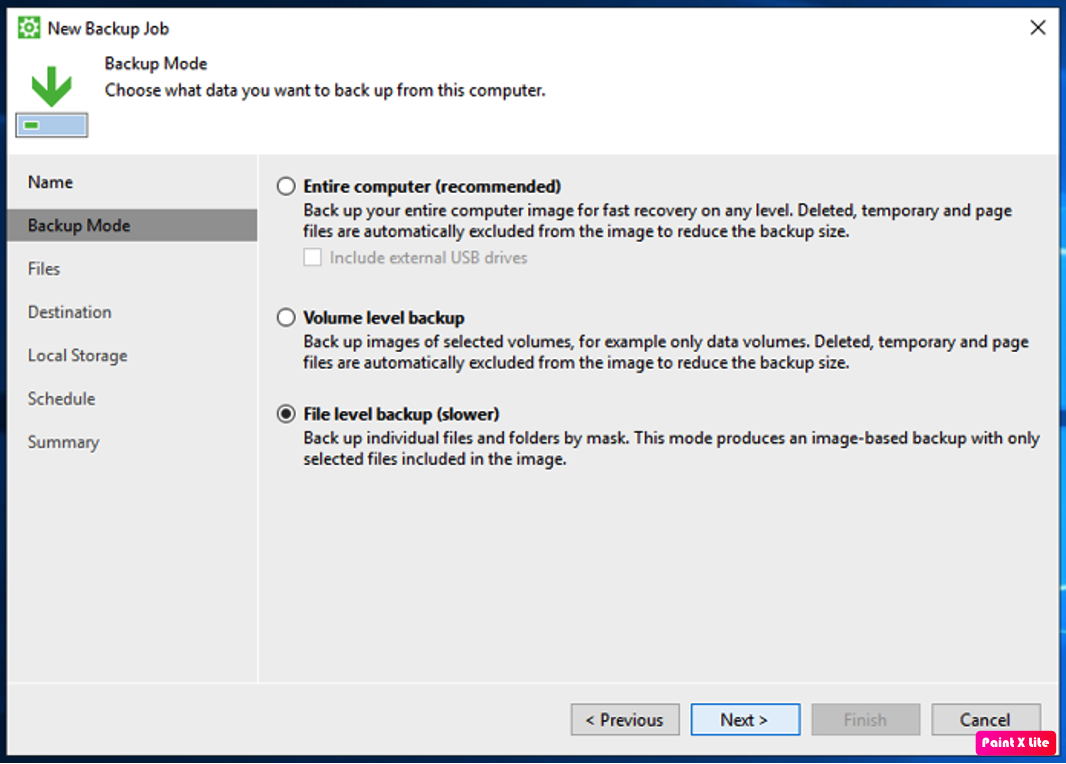The width and height of the screenshot is (1066, 764).
Task: Go to the Backup Mode step
Action: pos(133,226)
